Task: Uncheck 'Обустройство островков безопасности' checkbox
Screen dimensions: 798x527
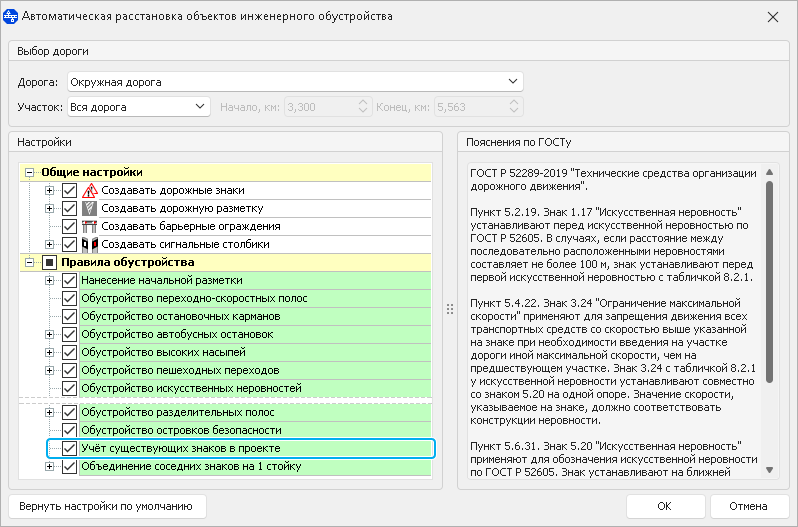Action: [x=70, y=430]
